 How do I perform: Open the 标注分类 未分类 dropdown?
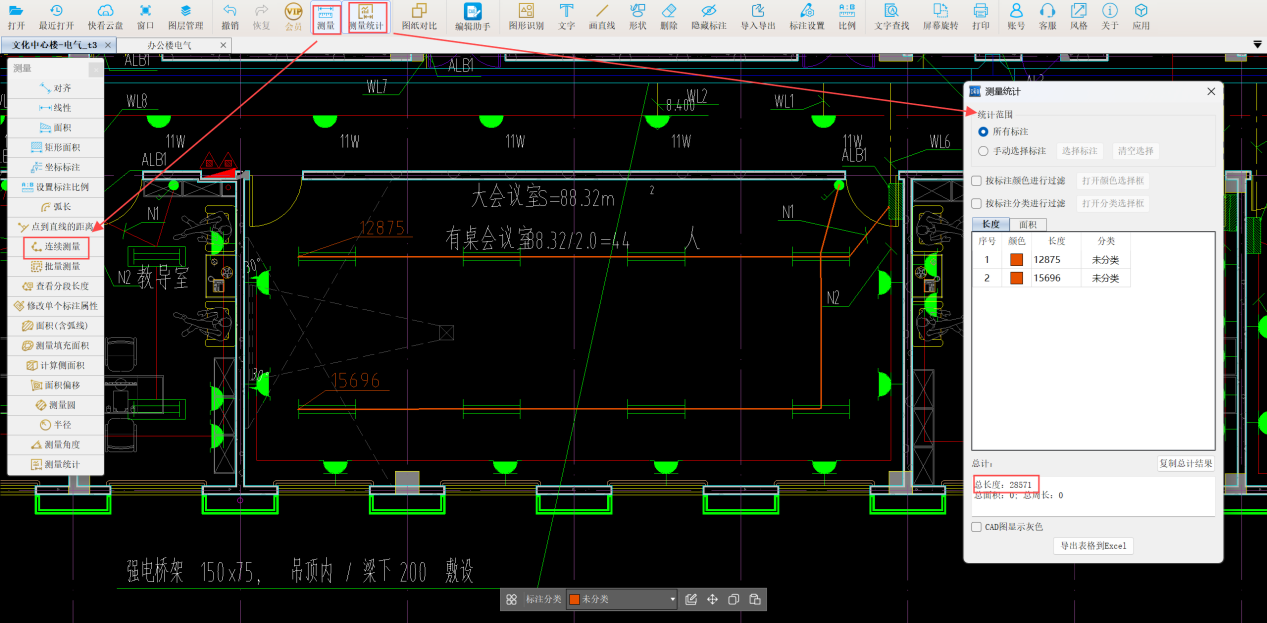[622, 600]
